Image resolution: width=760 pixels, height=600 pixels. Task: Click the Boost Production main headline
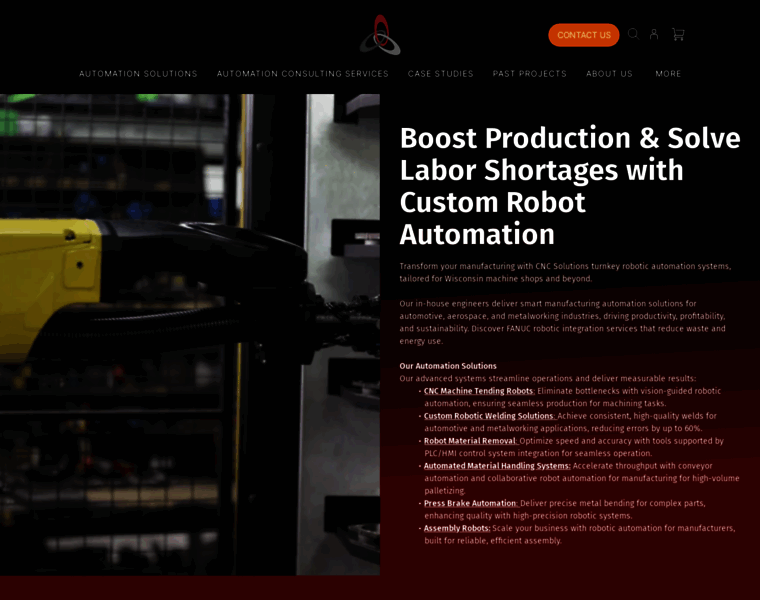pyautogui.click(x=570, y=186)
